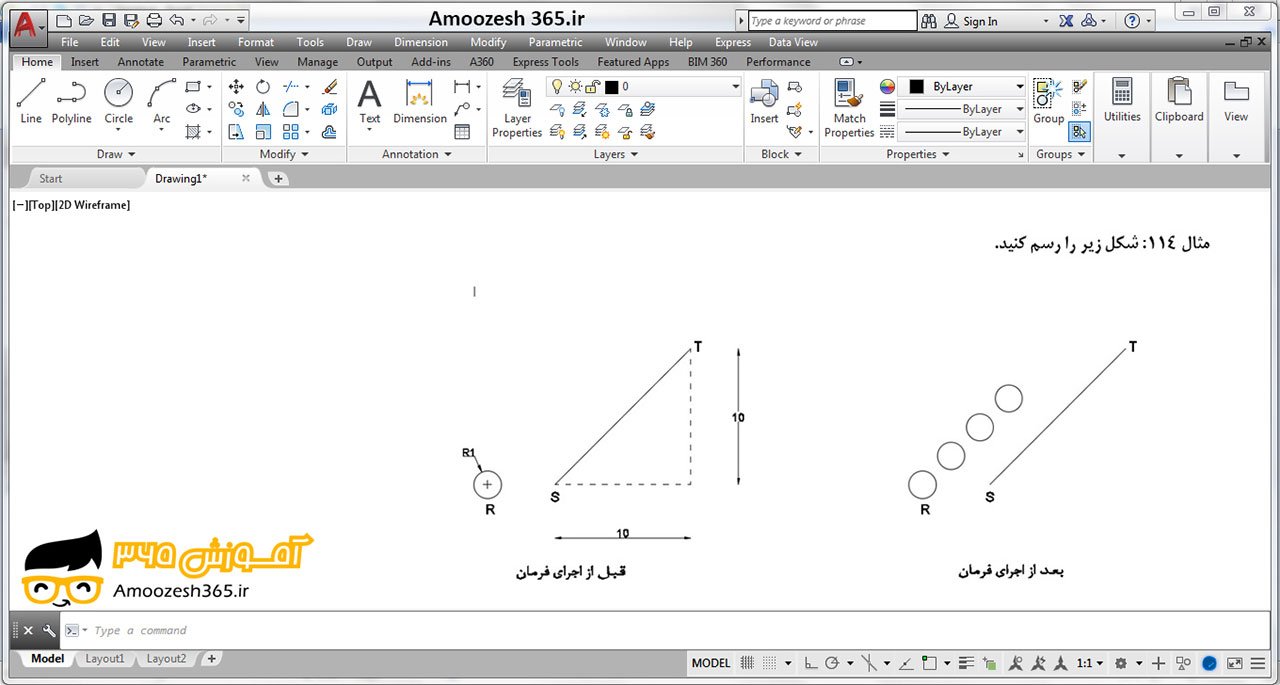
Task: Select the Copy tool in Modify panel
Action: click(x=236, y=109)
